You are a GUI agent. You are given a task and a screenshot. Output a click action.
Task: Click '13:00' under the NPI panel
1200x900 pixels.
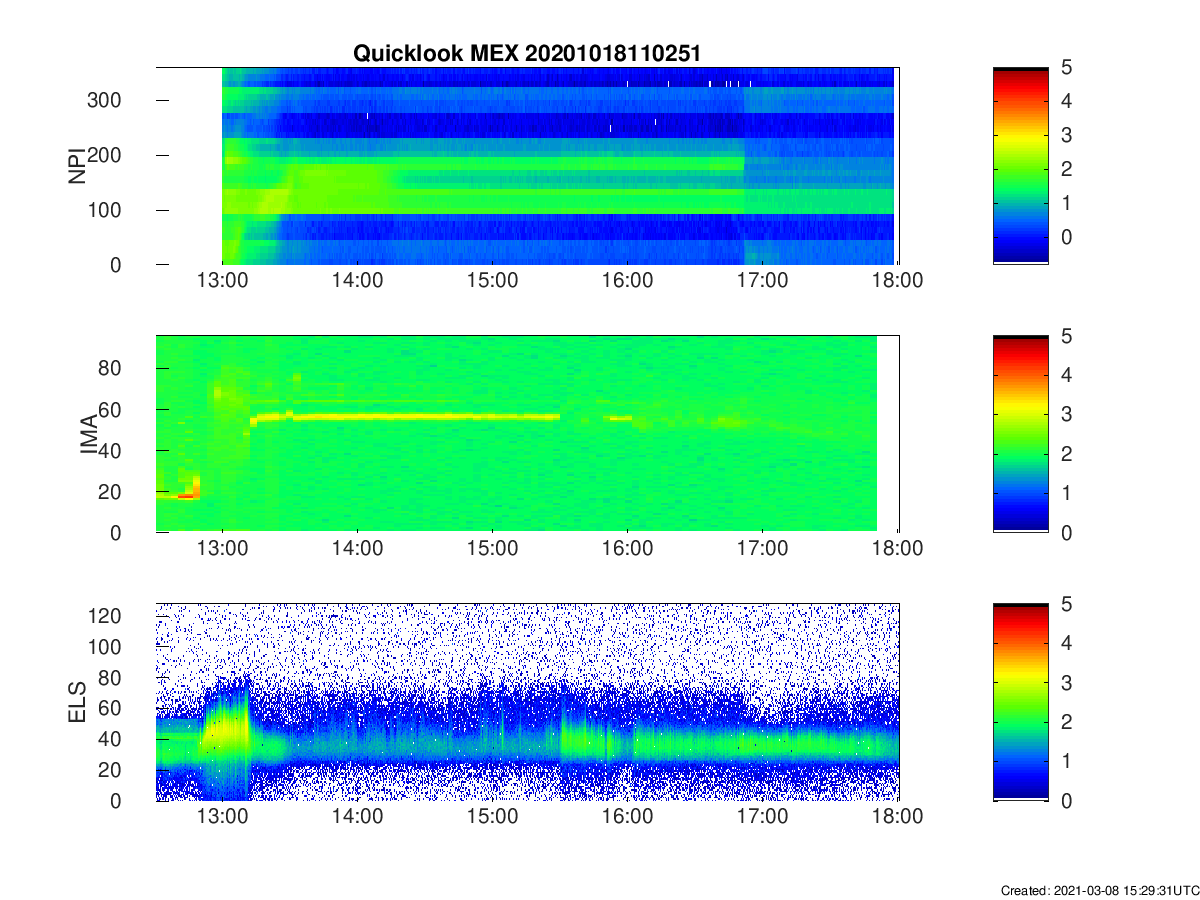pos(222,281)
